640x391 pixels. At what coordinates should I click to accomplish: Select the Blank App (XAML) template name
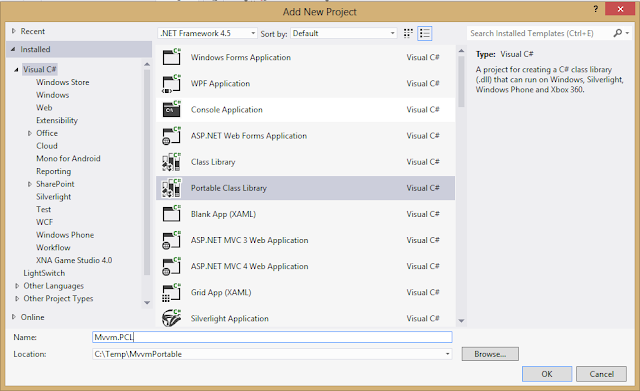[x=223, y=214]
